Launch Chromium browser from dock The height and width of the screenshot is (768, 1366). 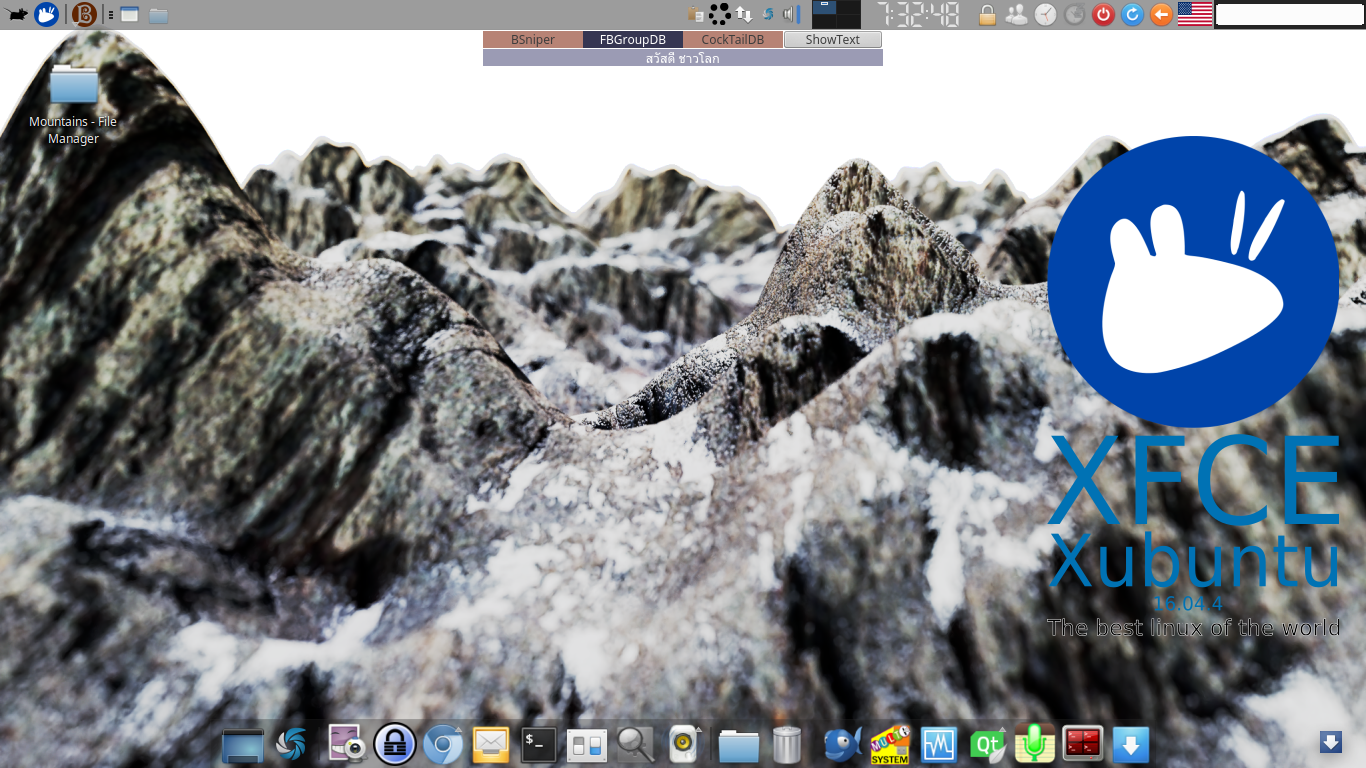[443, 745]
